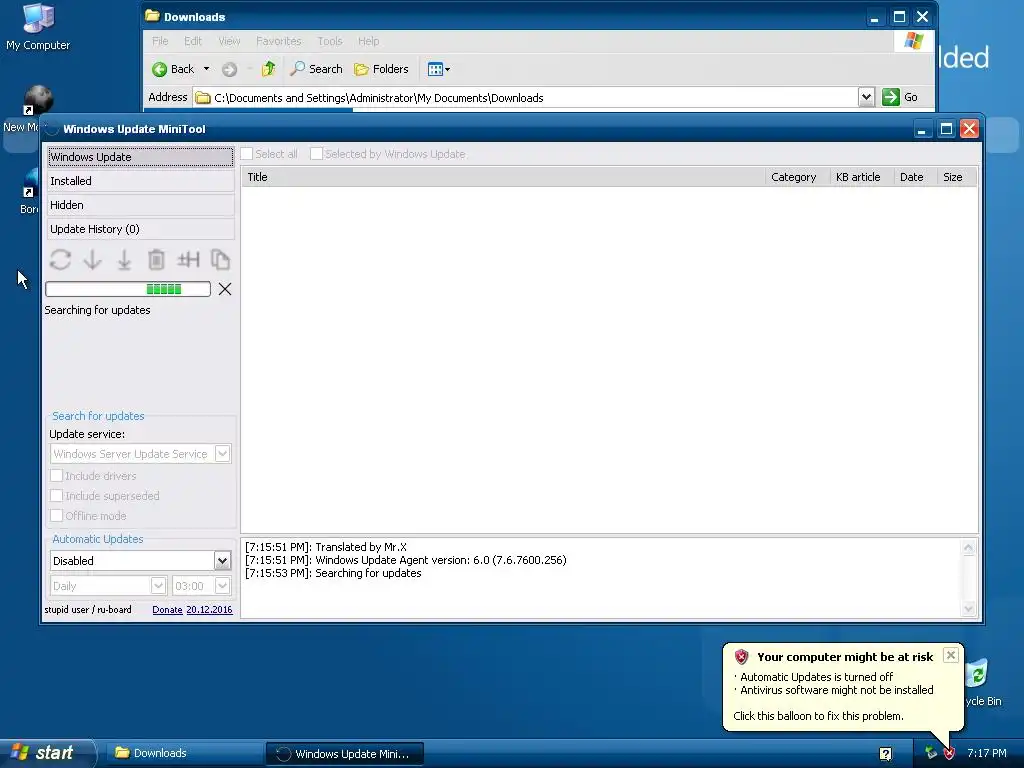Click the Start button
The height and width of the screenshot is (768, 1024).
[x=46, y=753]
